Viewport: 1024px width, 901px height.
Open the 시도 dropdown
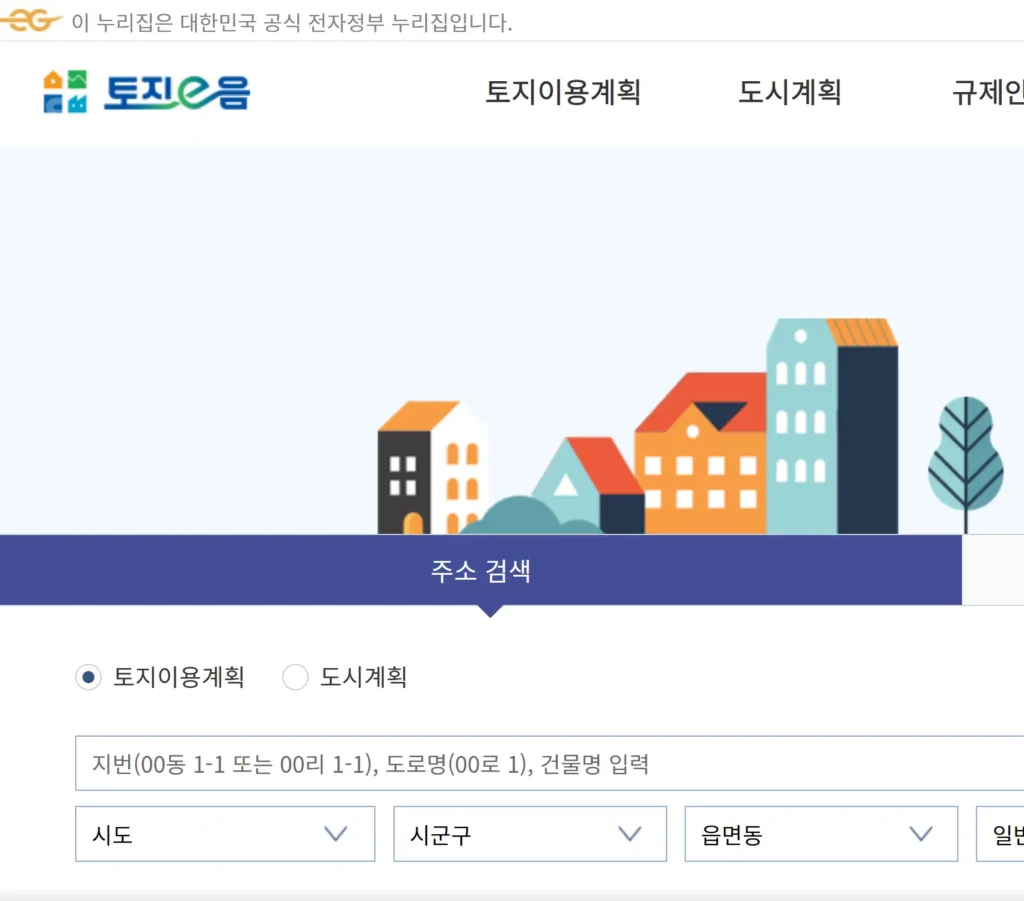click(225, 833)
